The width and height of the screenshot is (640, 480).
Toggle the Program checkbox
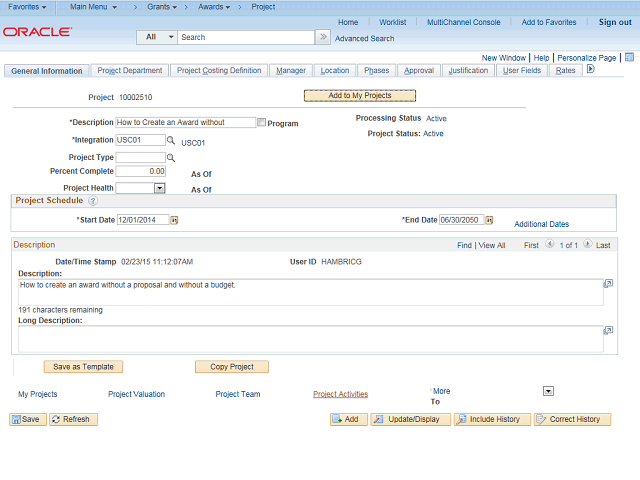coord(262,122)
